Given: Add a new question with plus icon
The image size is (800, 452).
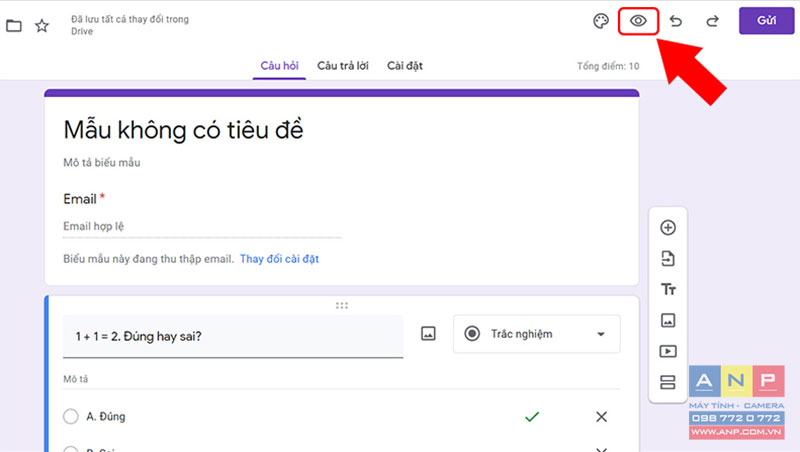Looking at the screenshot, I should (x=668, y=228).
